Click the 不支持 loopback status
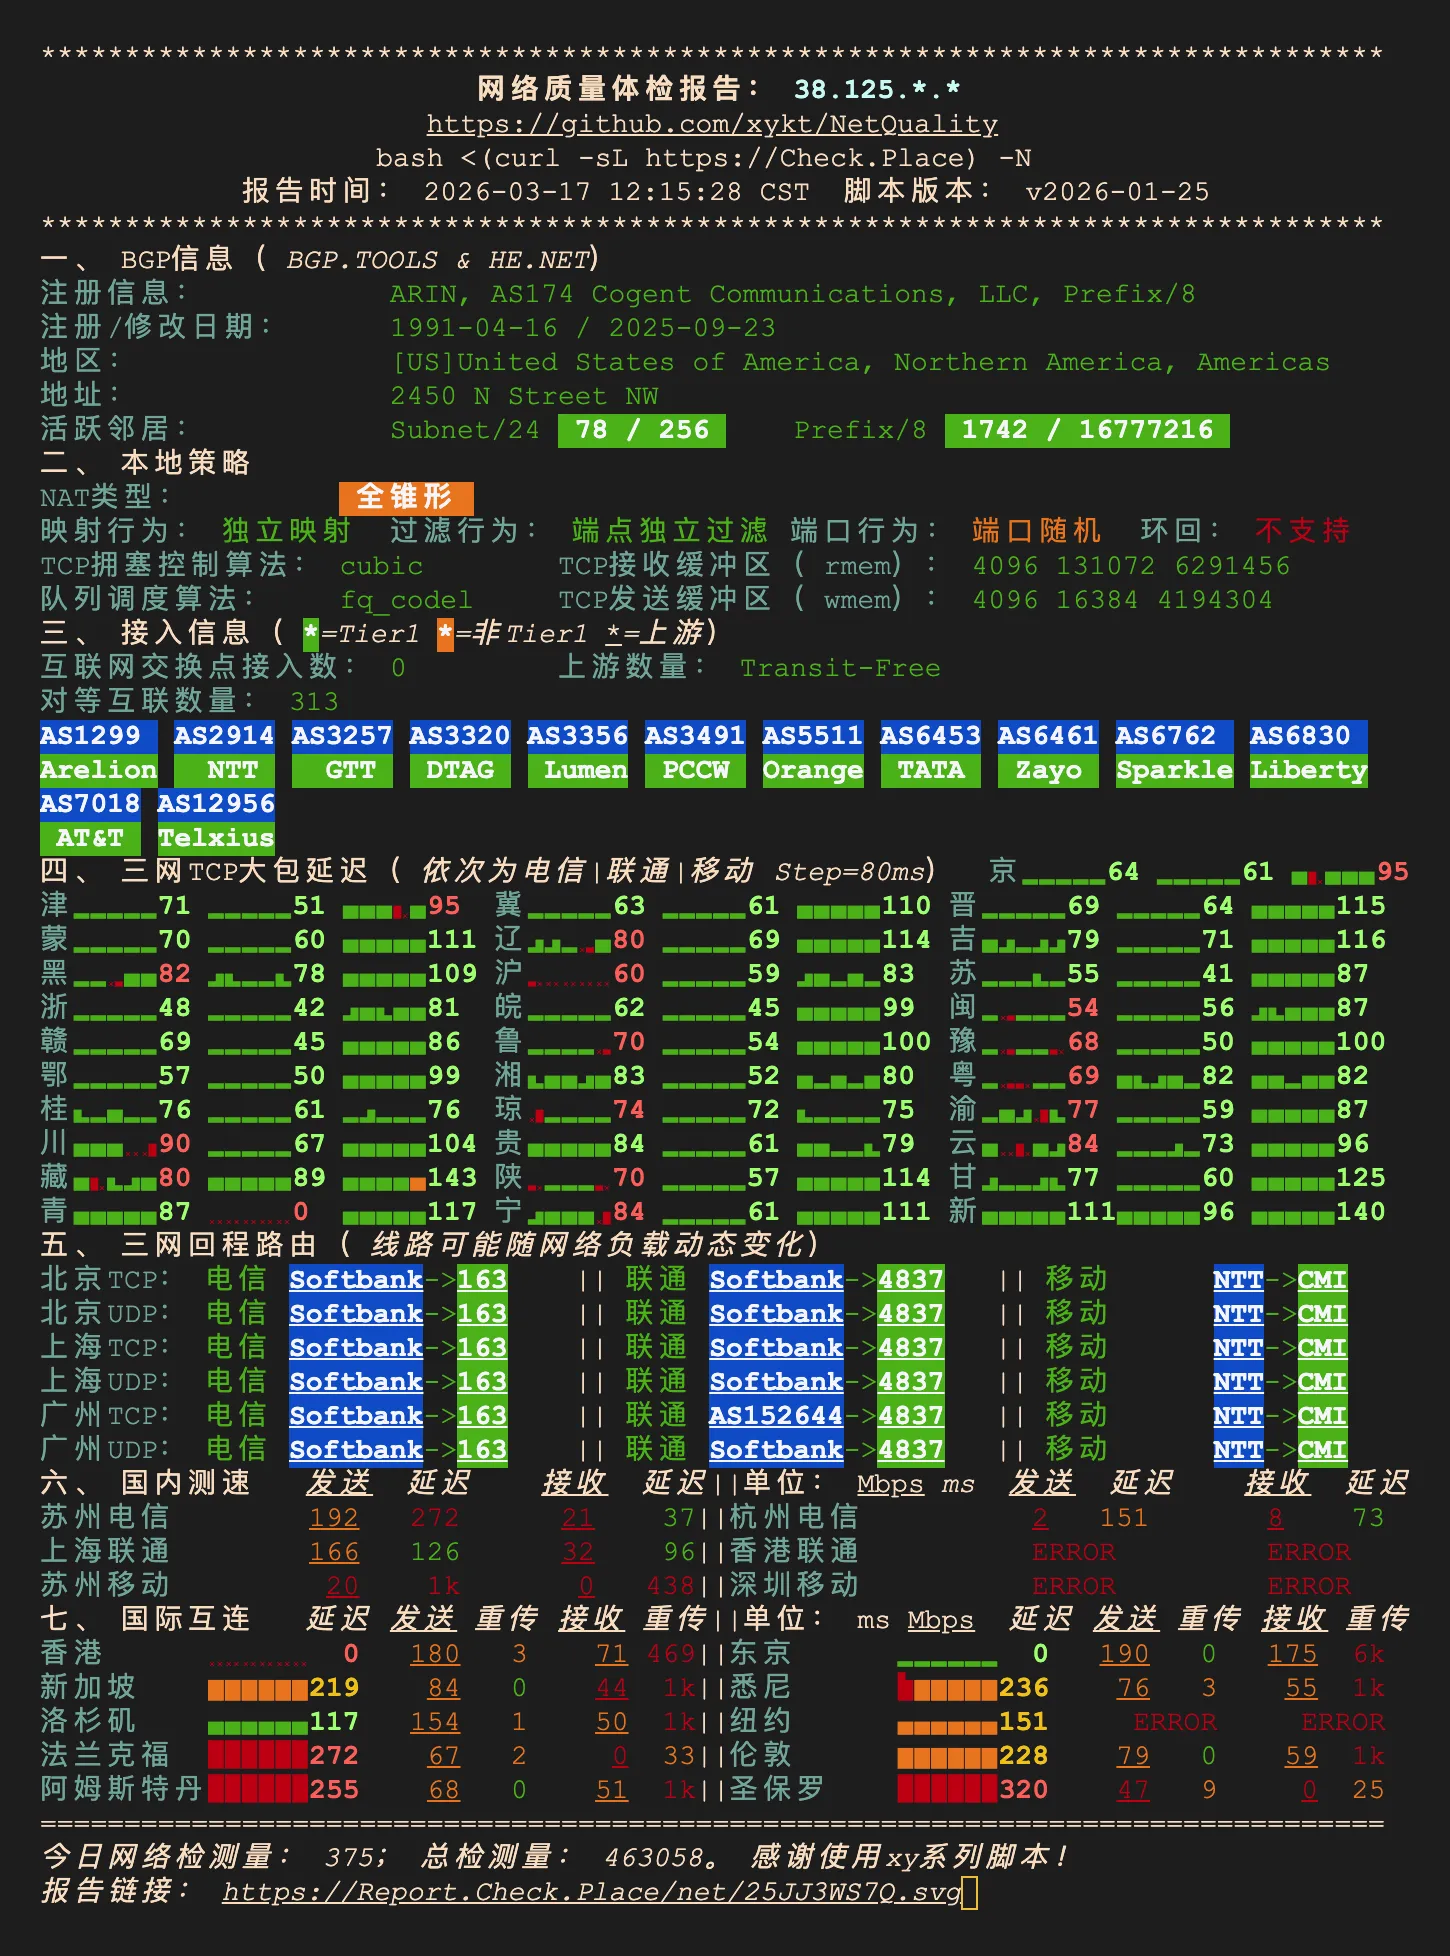The image size is (1450, 1956). point(1302,530)
